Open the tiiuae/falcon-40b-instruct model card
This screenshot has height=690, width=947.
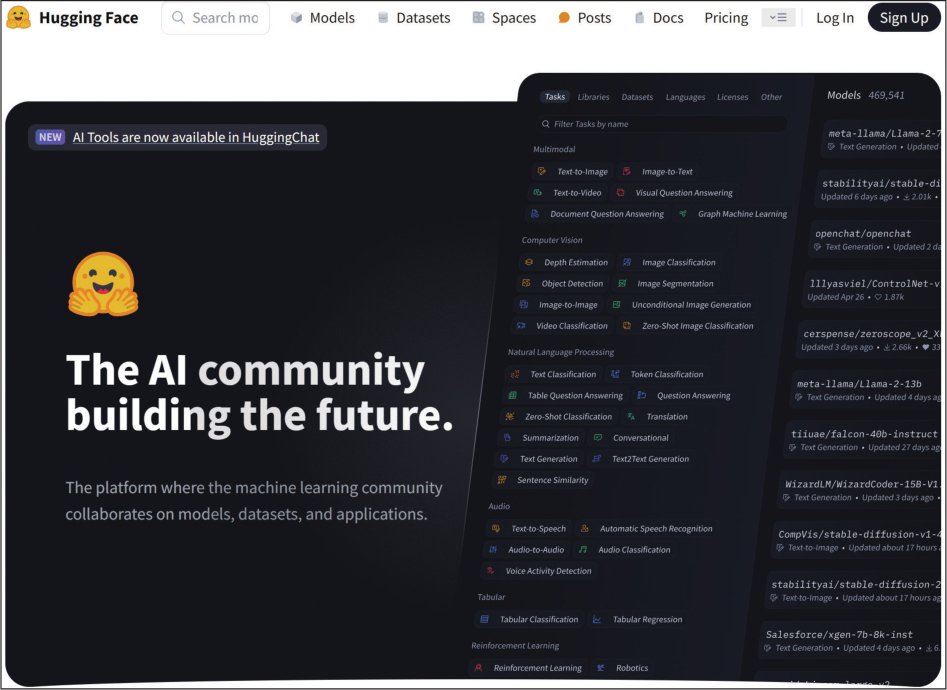[864, 440]
